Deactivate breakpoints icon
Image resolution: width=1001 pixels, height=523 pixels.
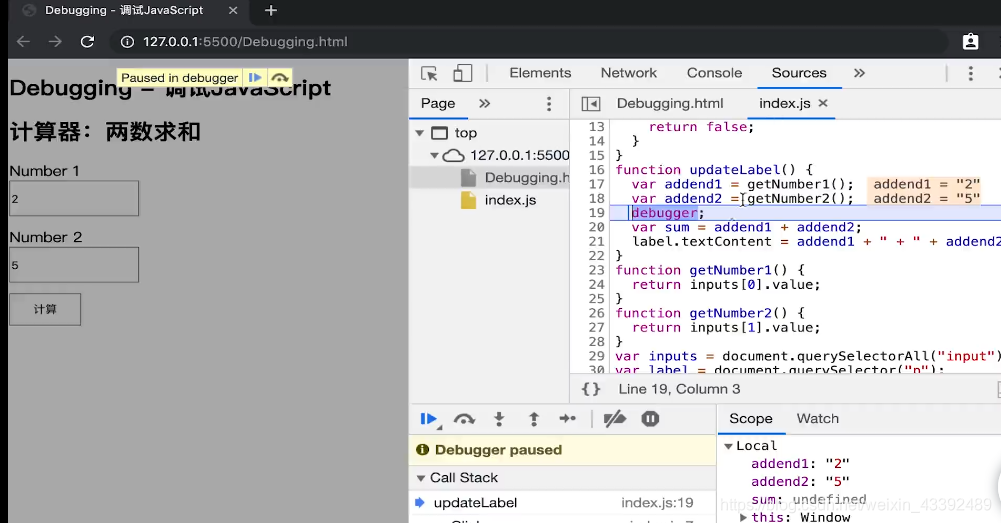615,419
